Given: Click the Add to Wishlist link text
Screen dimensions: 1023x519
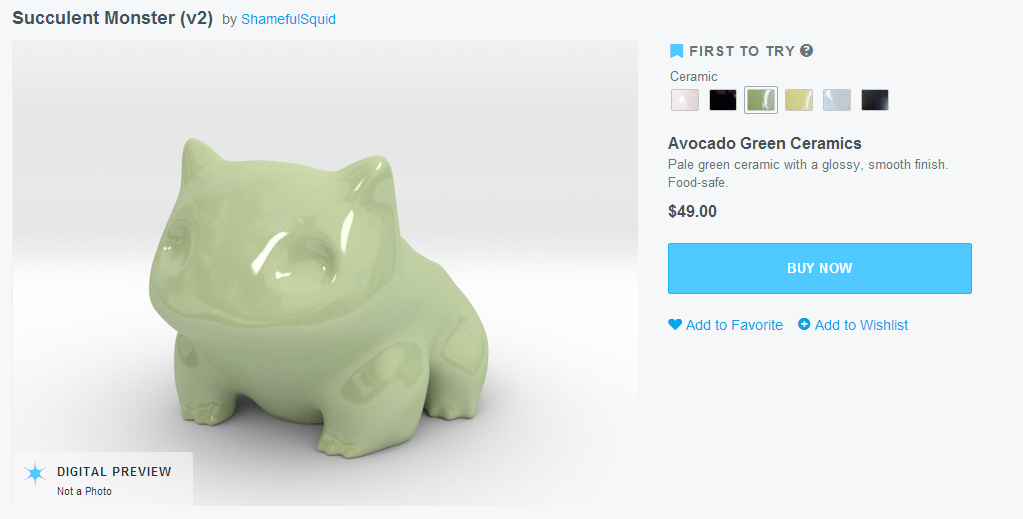Looking at the screenshot, I should [861, 325].
